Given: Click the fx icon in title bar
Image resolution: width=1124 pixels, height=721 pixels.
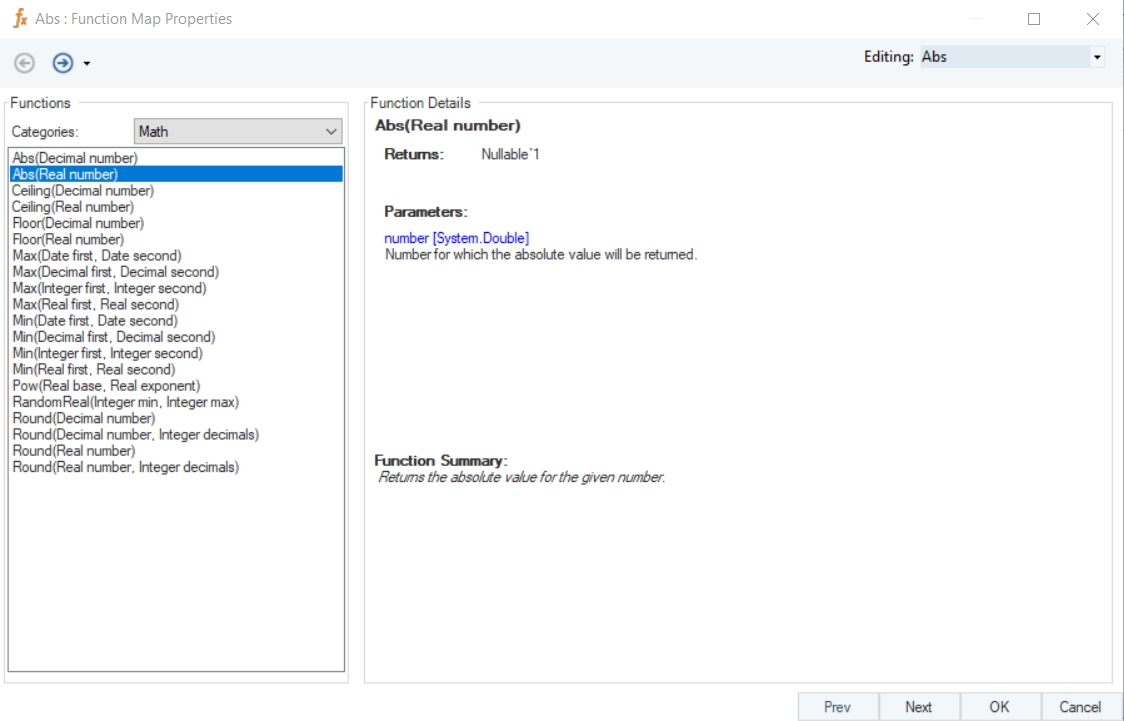Looking at the screenshot, I should pos(20,18).
